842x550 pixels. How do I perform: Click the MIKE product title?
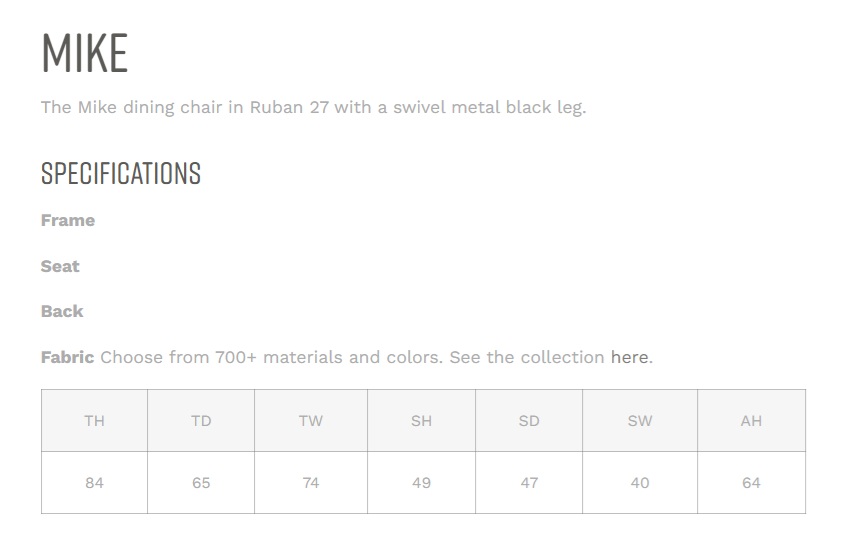(85, 53)
